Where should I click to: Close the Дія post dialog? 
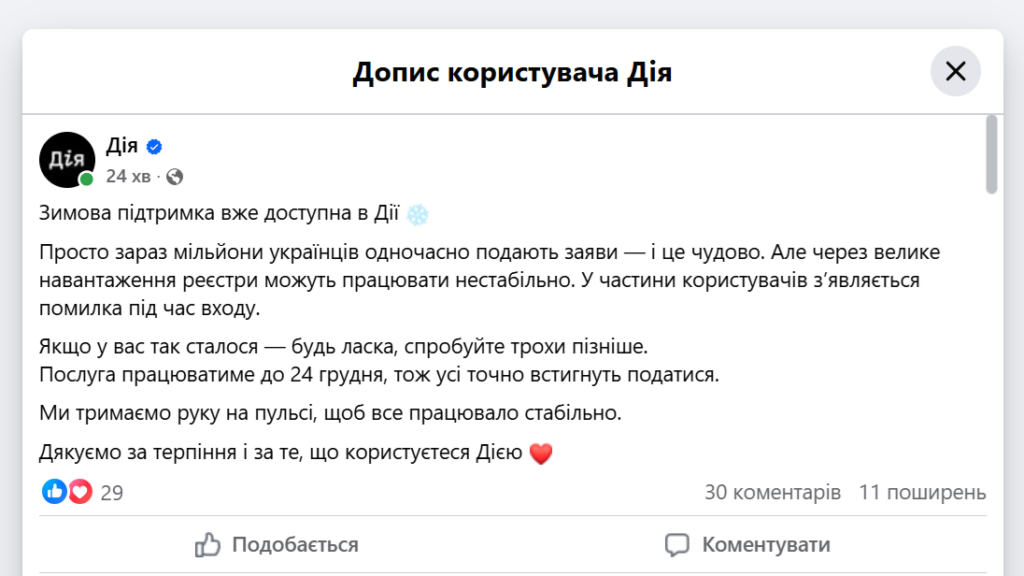[955, 71]
